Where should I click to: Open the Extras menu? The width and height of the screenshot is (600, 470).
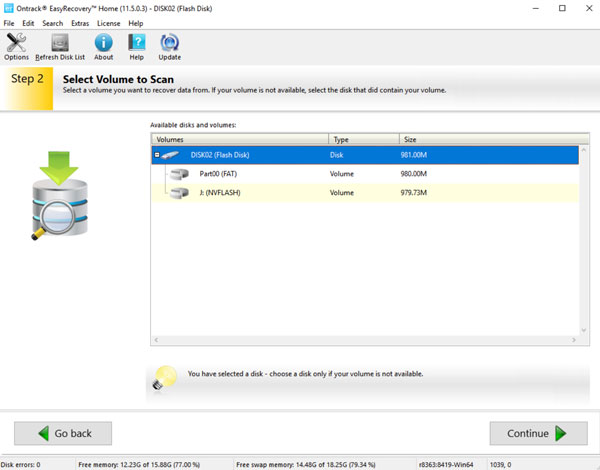click(x=80, y=23)
